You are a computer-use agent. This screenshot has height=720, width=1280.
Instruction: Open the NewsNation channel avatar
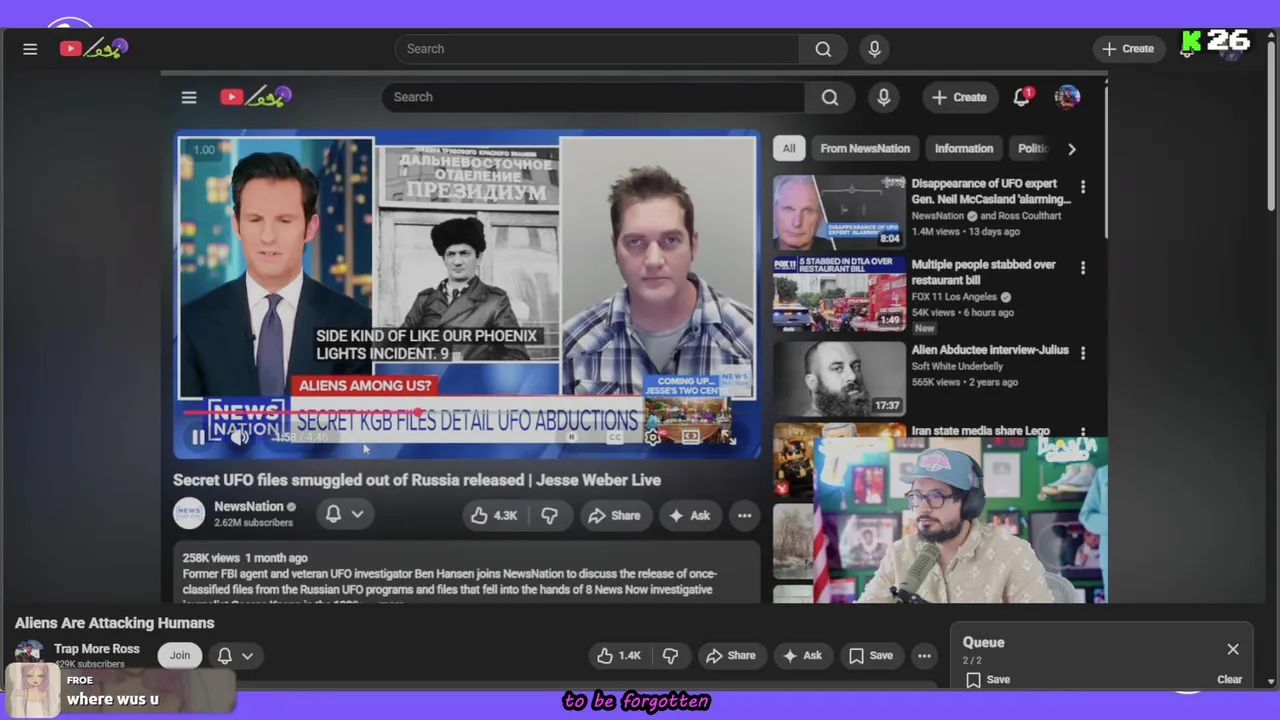189,514
